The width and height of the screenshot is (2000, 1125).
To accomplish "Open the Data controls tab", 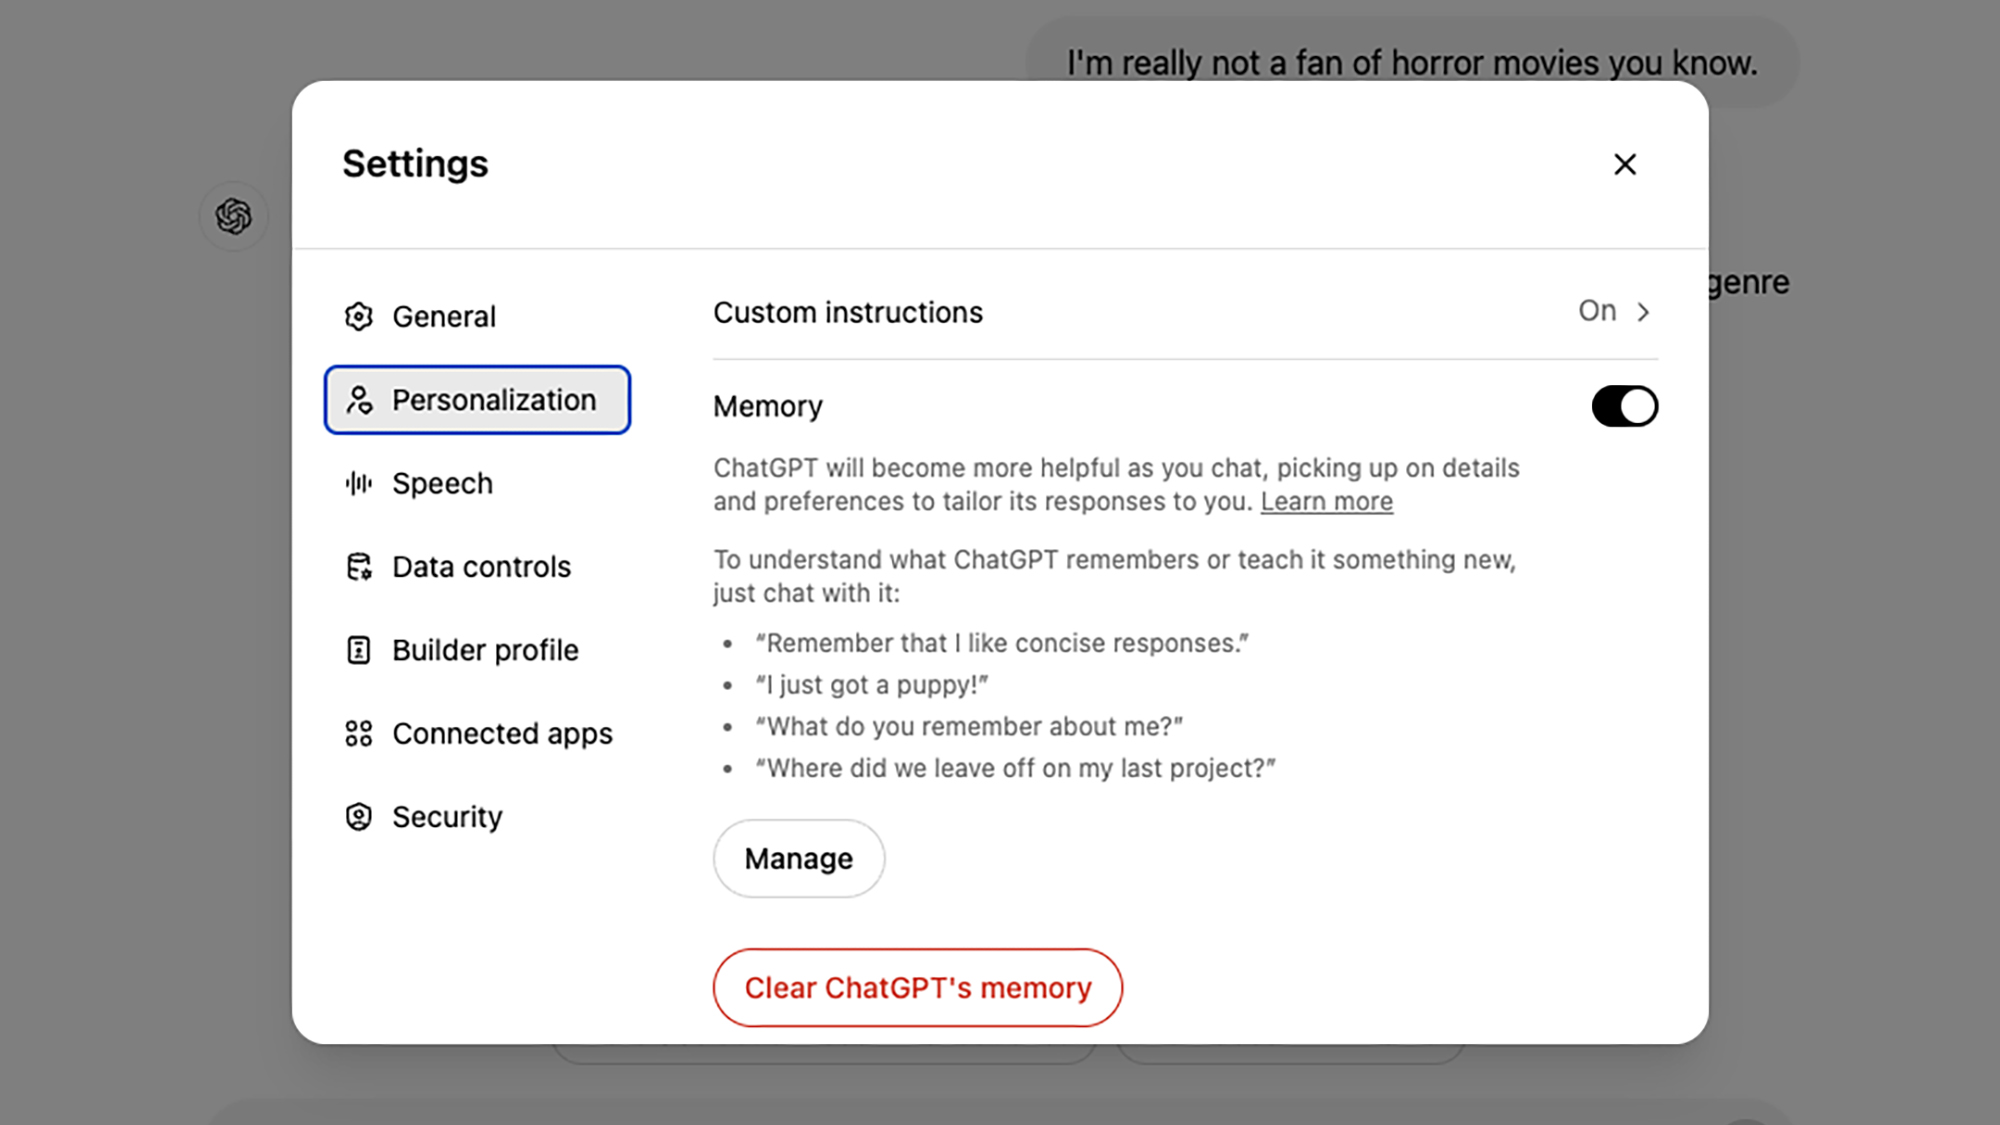I will pos(481,567).
